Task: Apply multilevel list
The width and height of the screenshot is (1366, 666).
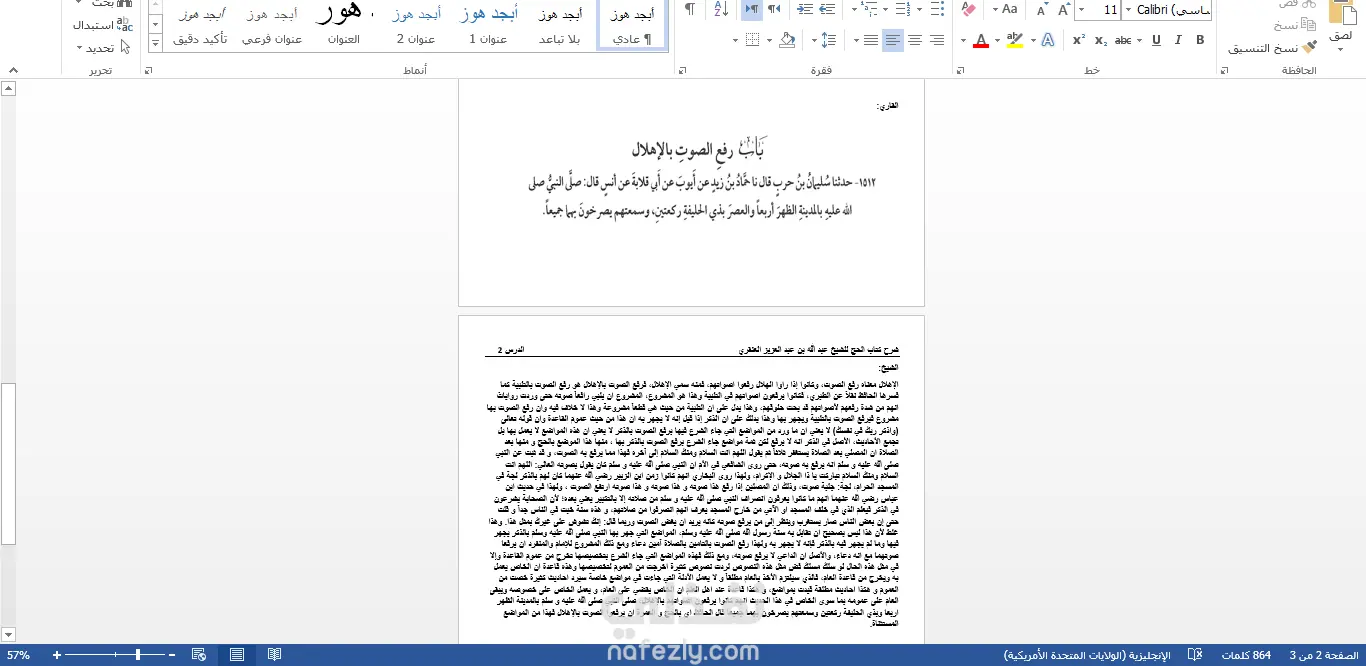Action: point(869,10)
